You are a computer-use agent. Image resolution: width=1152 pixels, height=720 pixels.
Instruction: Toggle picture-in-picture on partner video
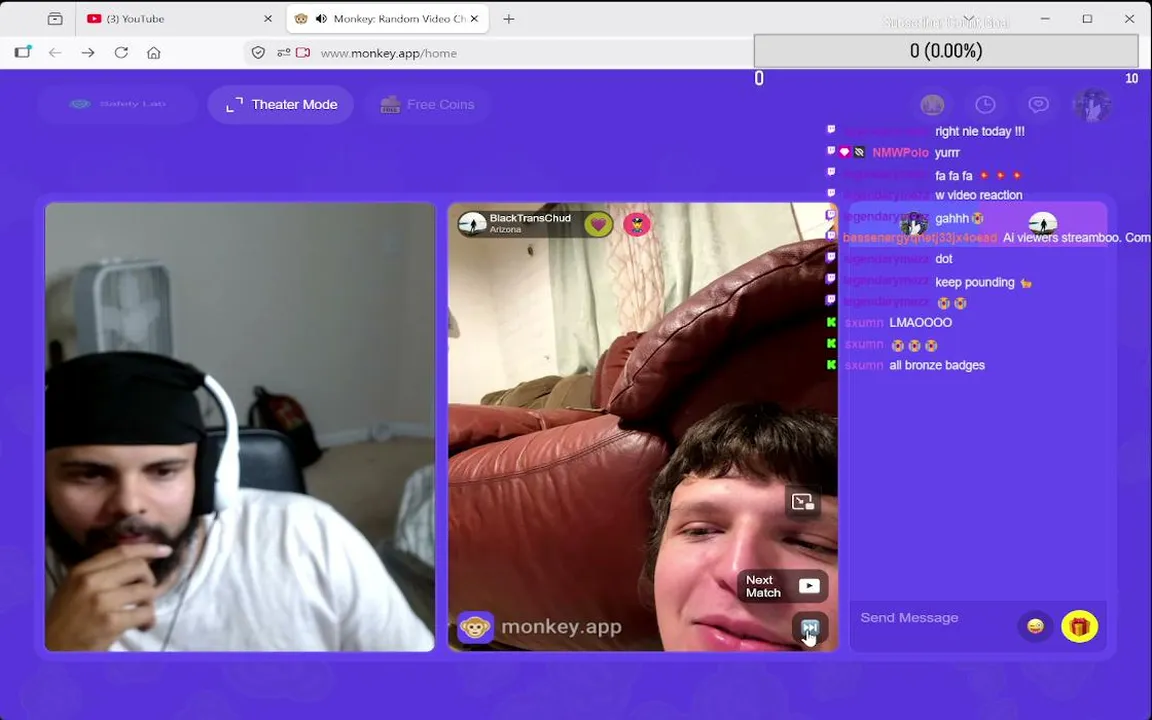point(802,502)
